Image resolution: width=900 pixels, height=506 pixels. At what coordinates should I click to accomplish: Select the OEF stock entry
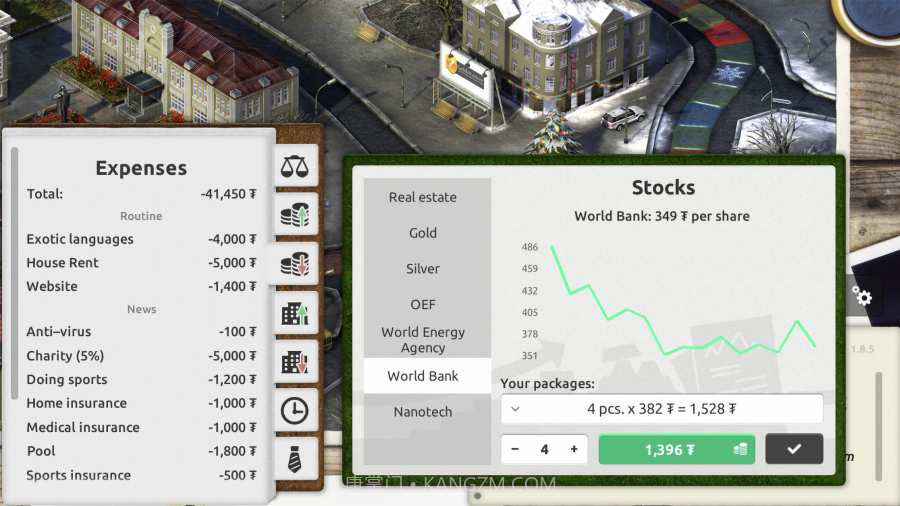[x=423, y=304]
